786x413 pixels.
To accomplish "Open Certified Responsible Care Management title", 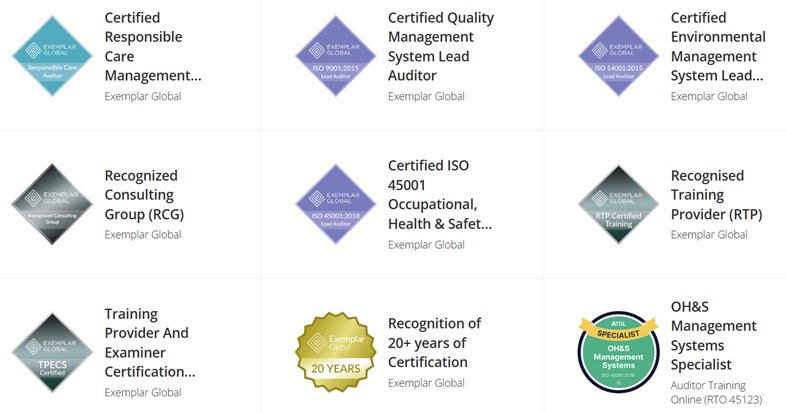I will point(153,47).
